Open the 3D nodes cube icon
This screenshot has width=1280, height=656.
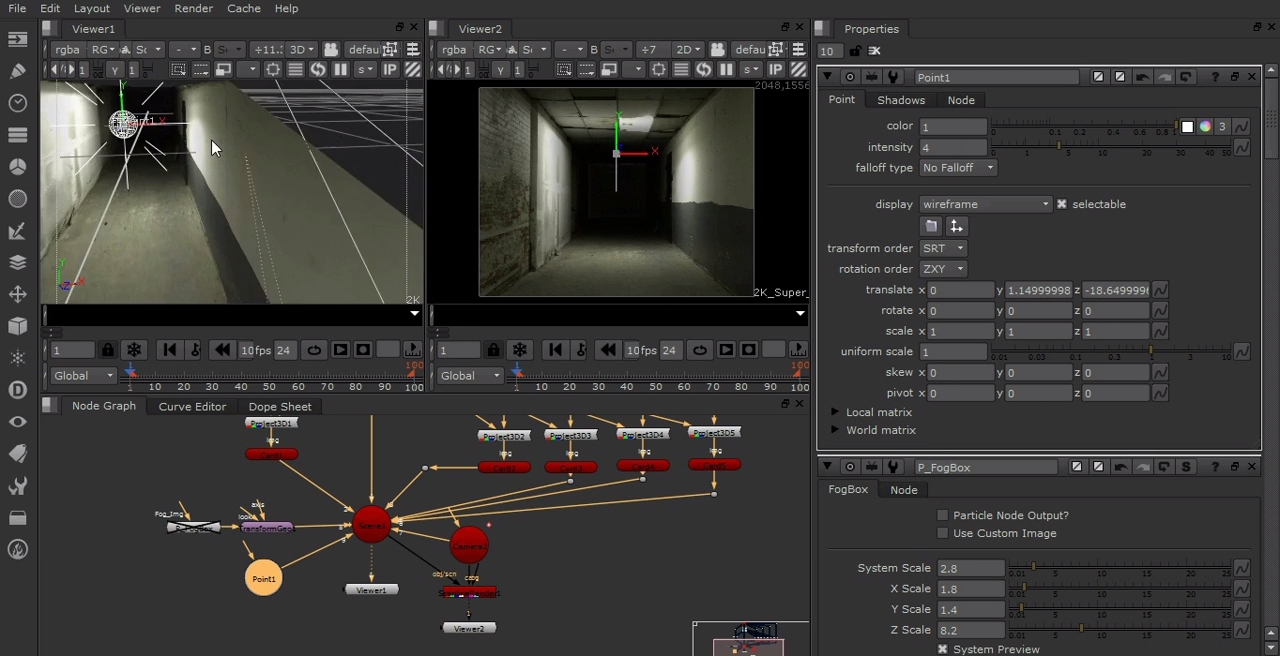(17, 326)
